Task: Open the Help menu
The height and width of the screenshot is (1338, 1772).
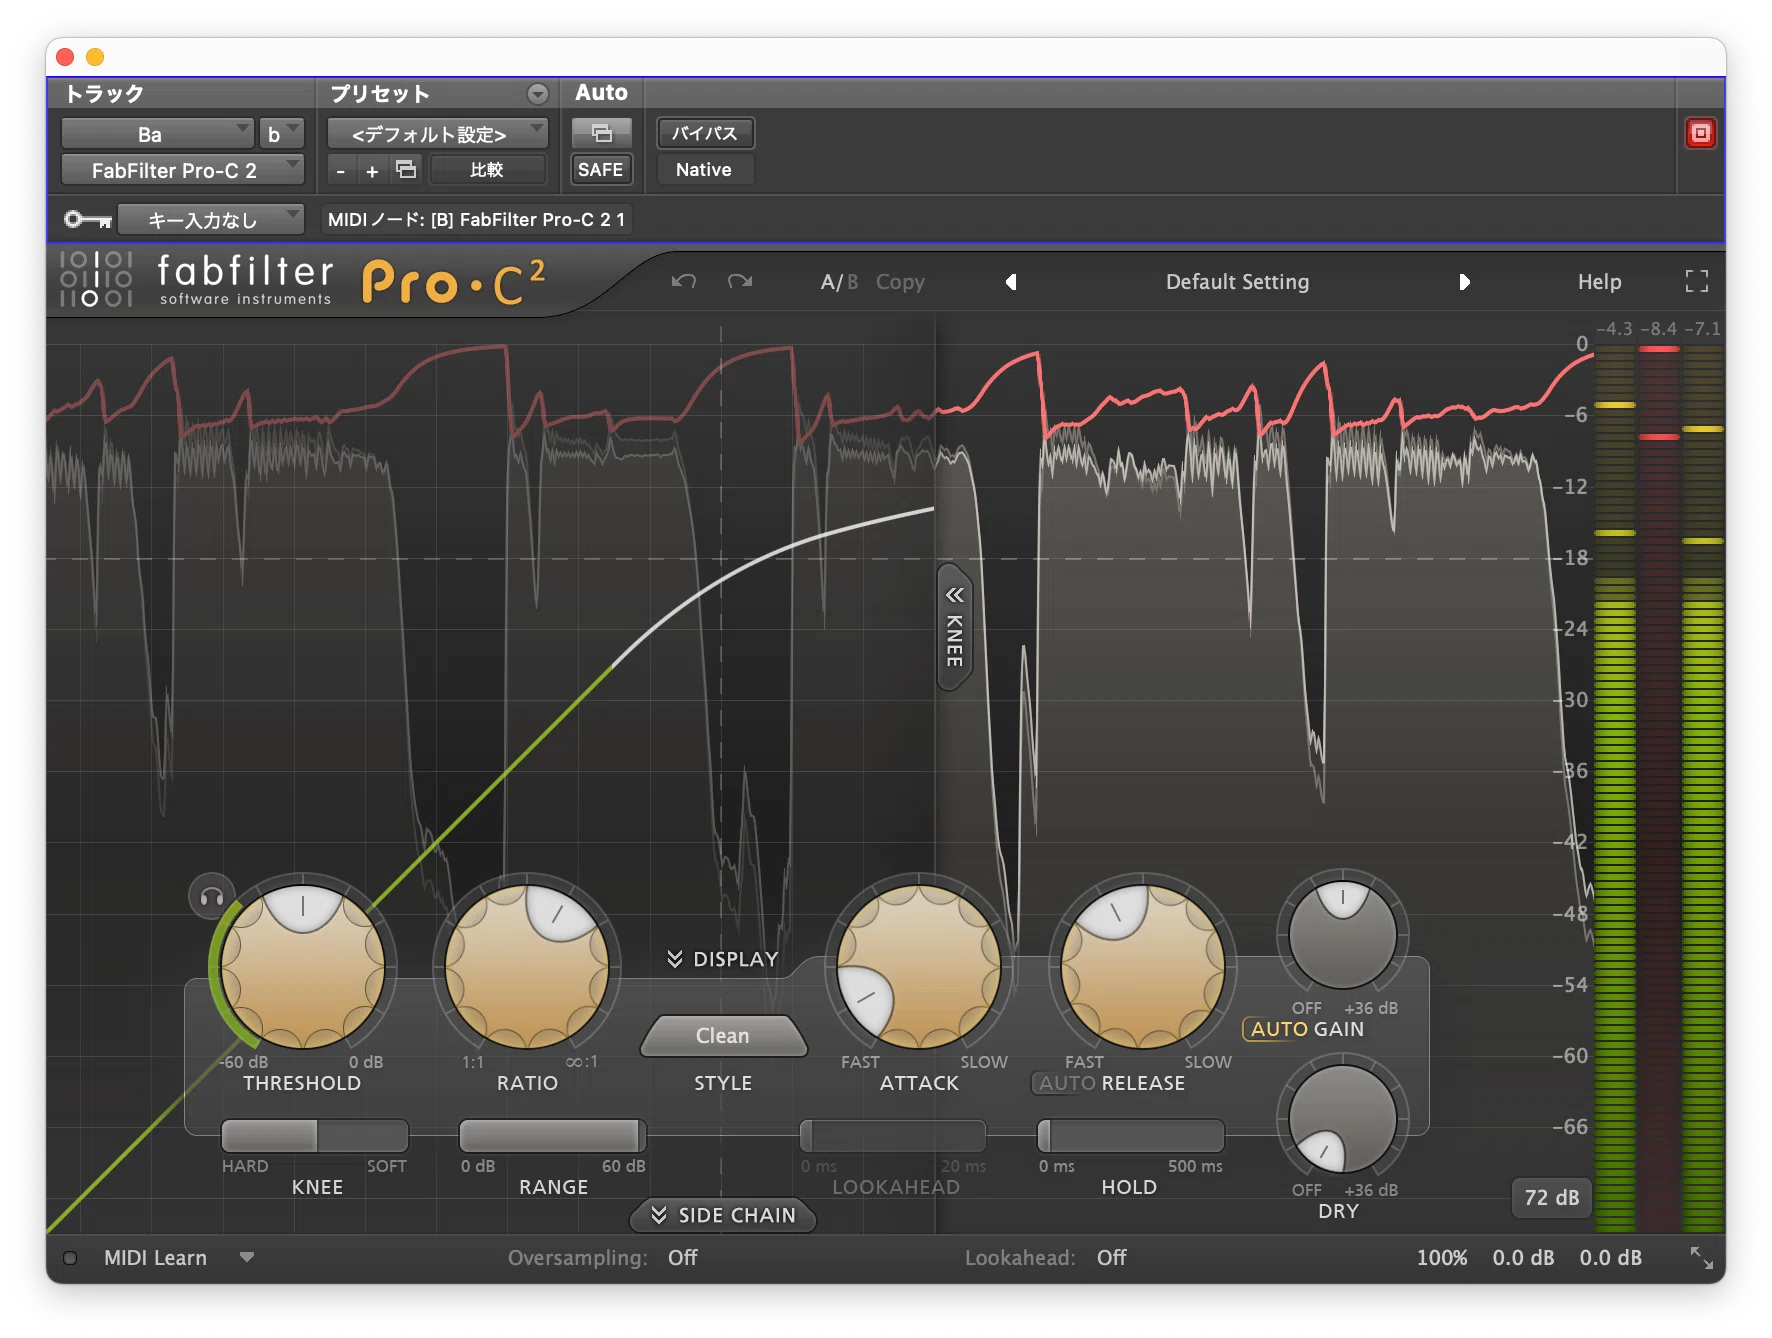Action: 1599,282
